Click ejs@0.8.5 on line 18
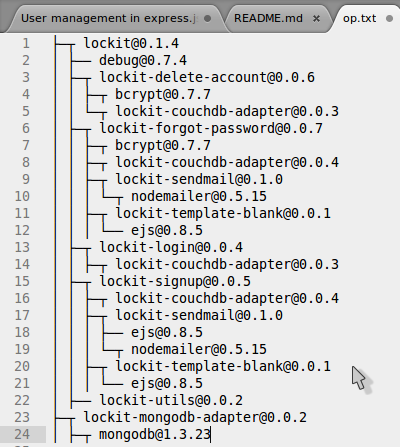The height and width of the screenshot is (447, 400). (x=167, y=332)
